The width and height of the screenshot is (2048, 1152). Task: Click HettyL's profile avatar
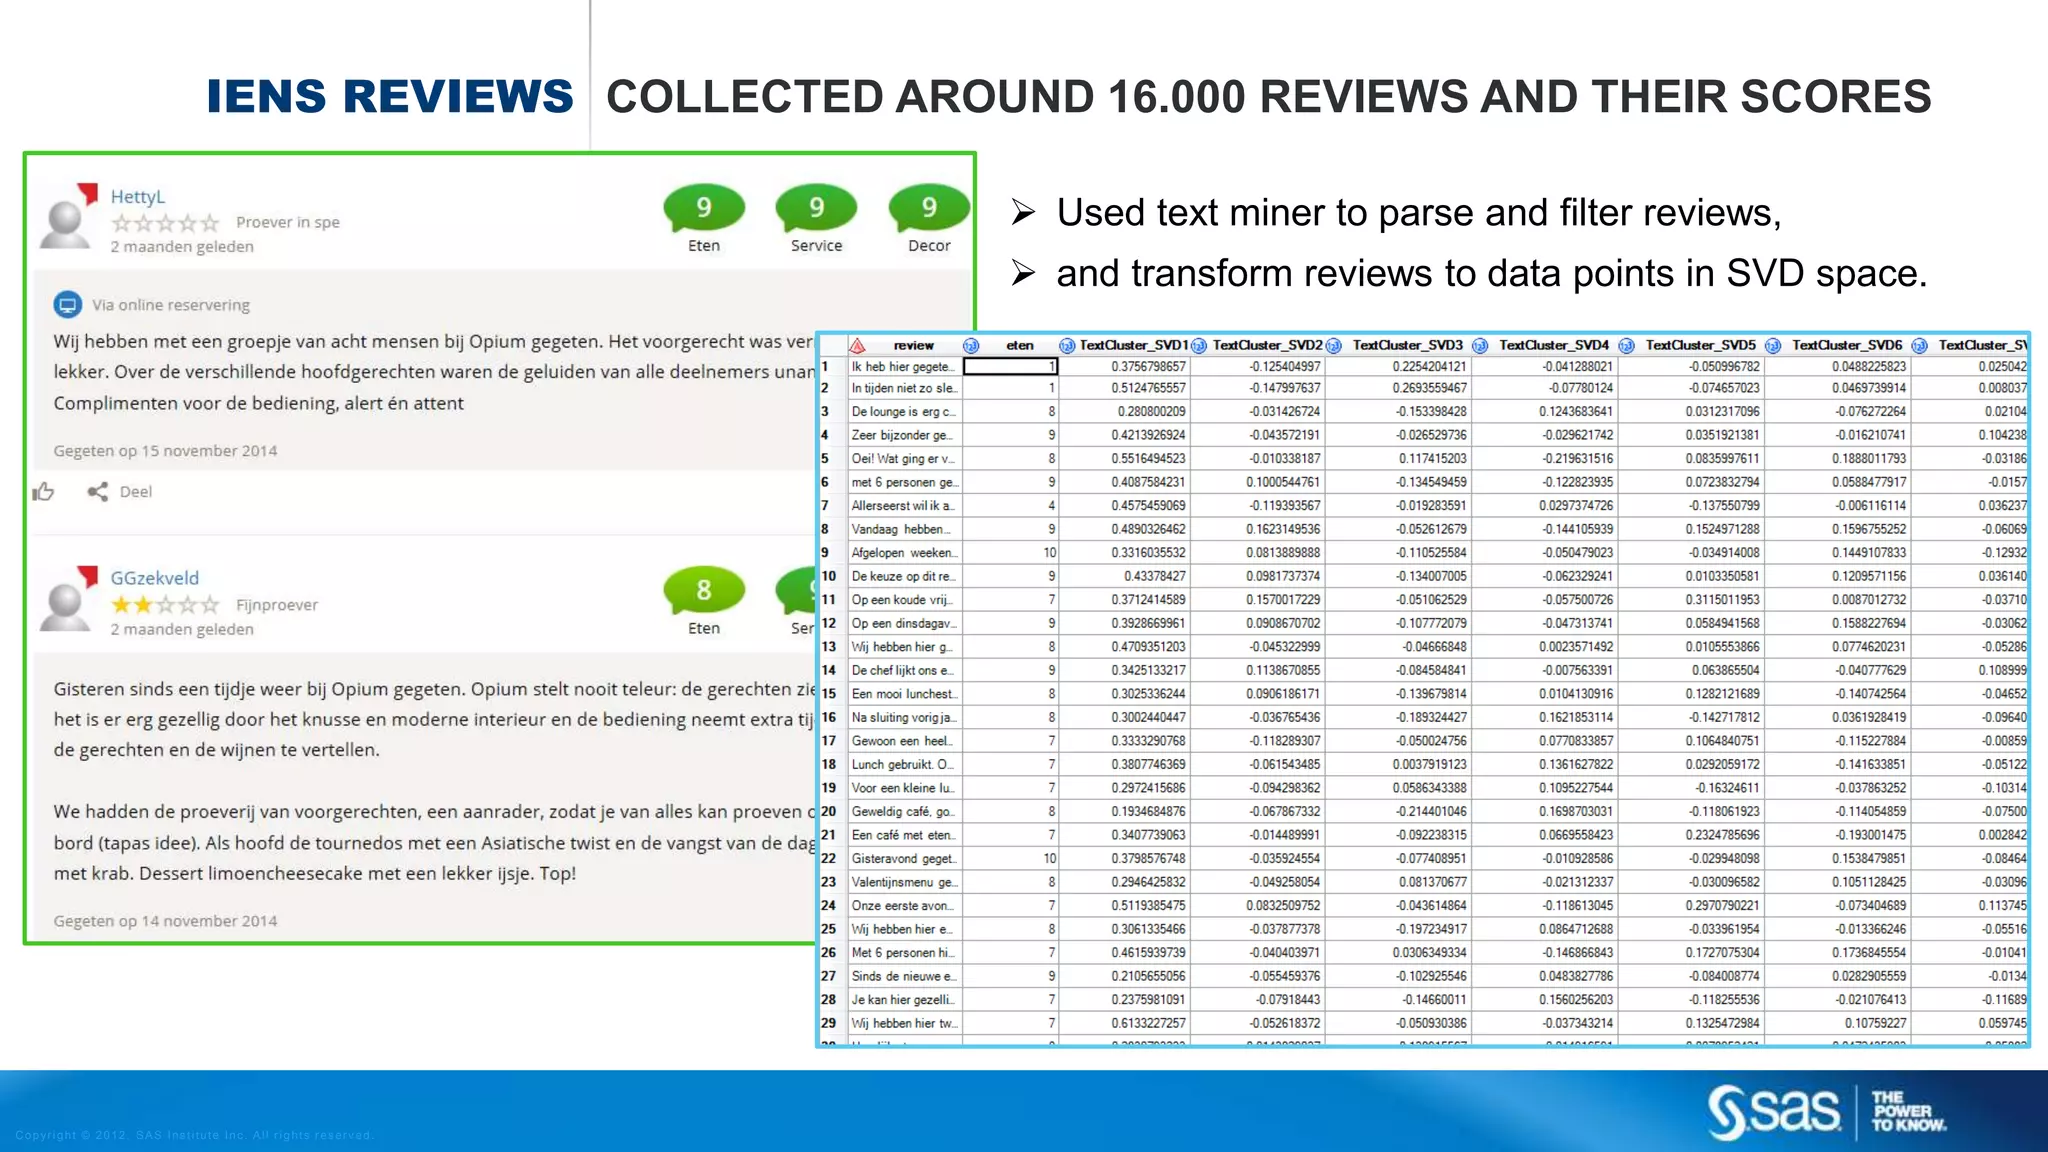click(x=69, y=216)
